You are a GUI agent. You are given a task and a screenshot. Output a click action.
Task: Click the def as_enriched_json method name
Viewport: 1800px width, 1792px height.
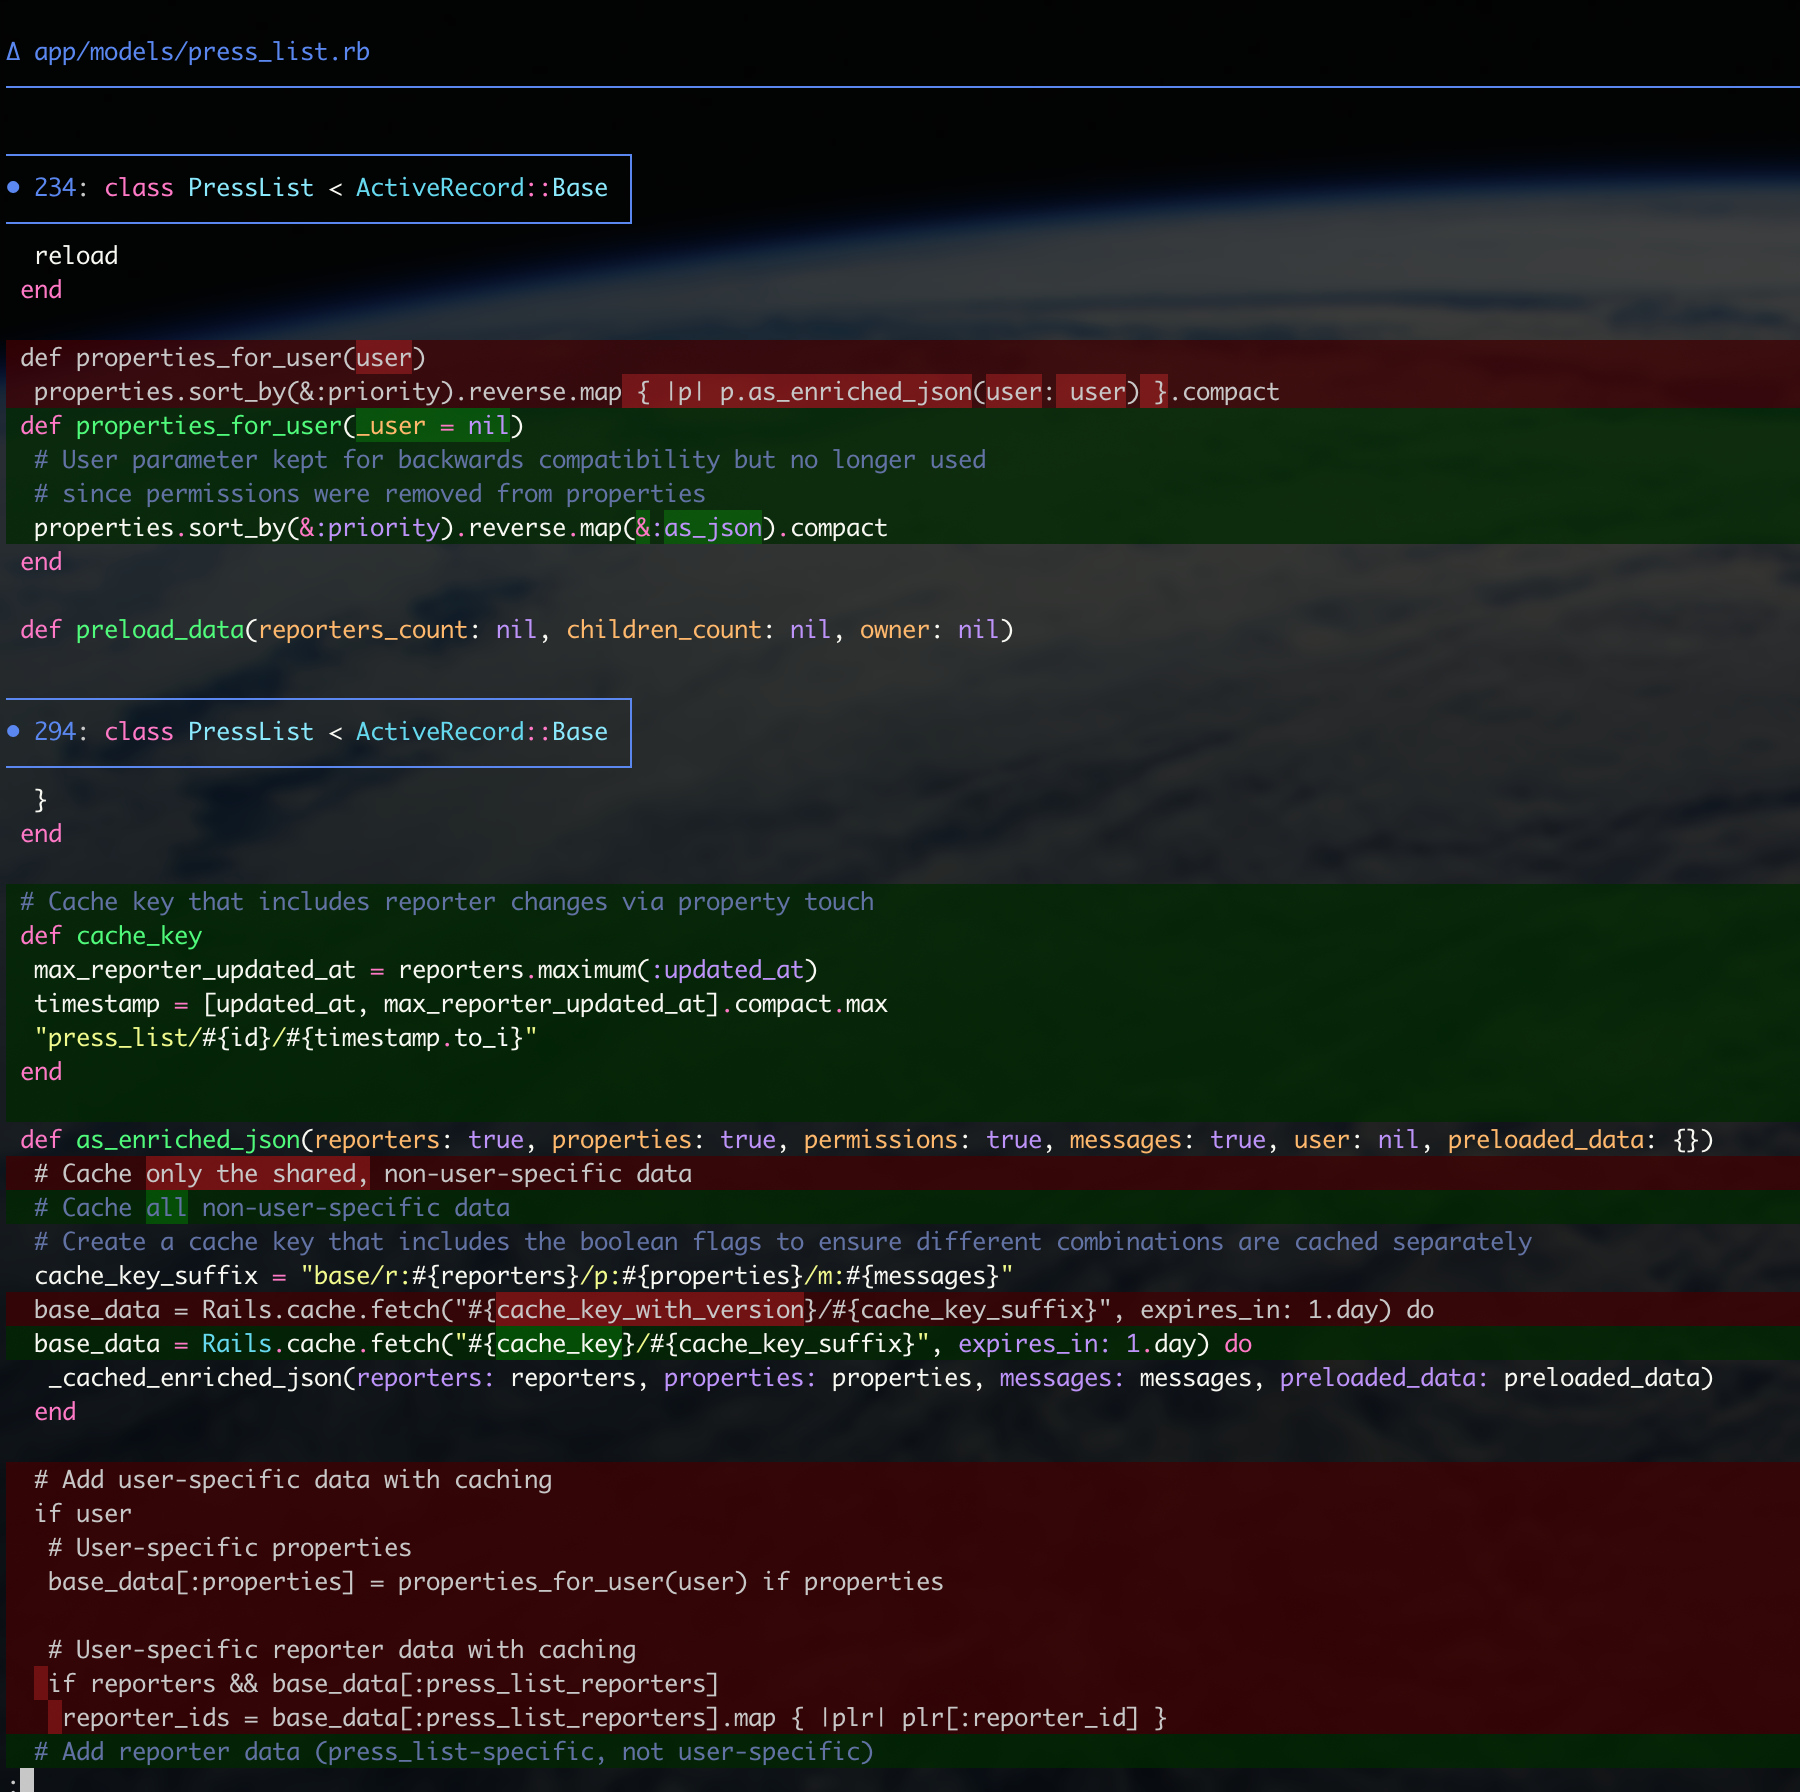pyautogui.click(x=188, y=1140)
